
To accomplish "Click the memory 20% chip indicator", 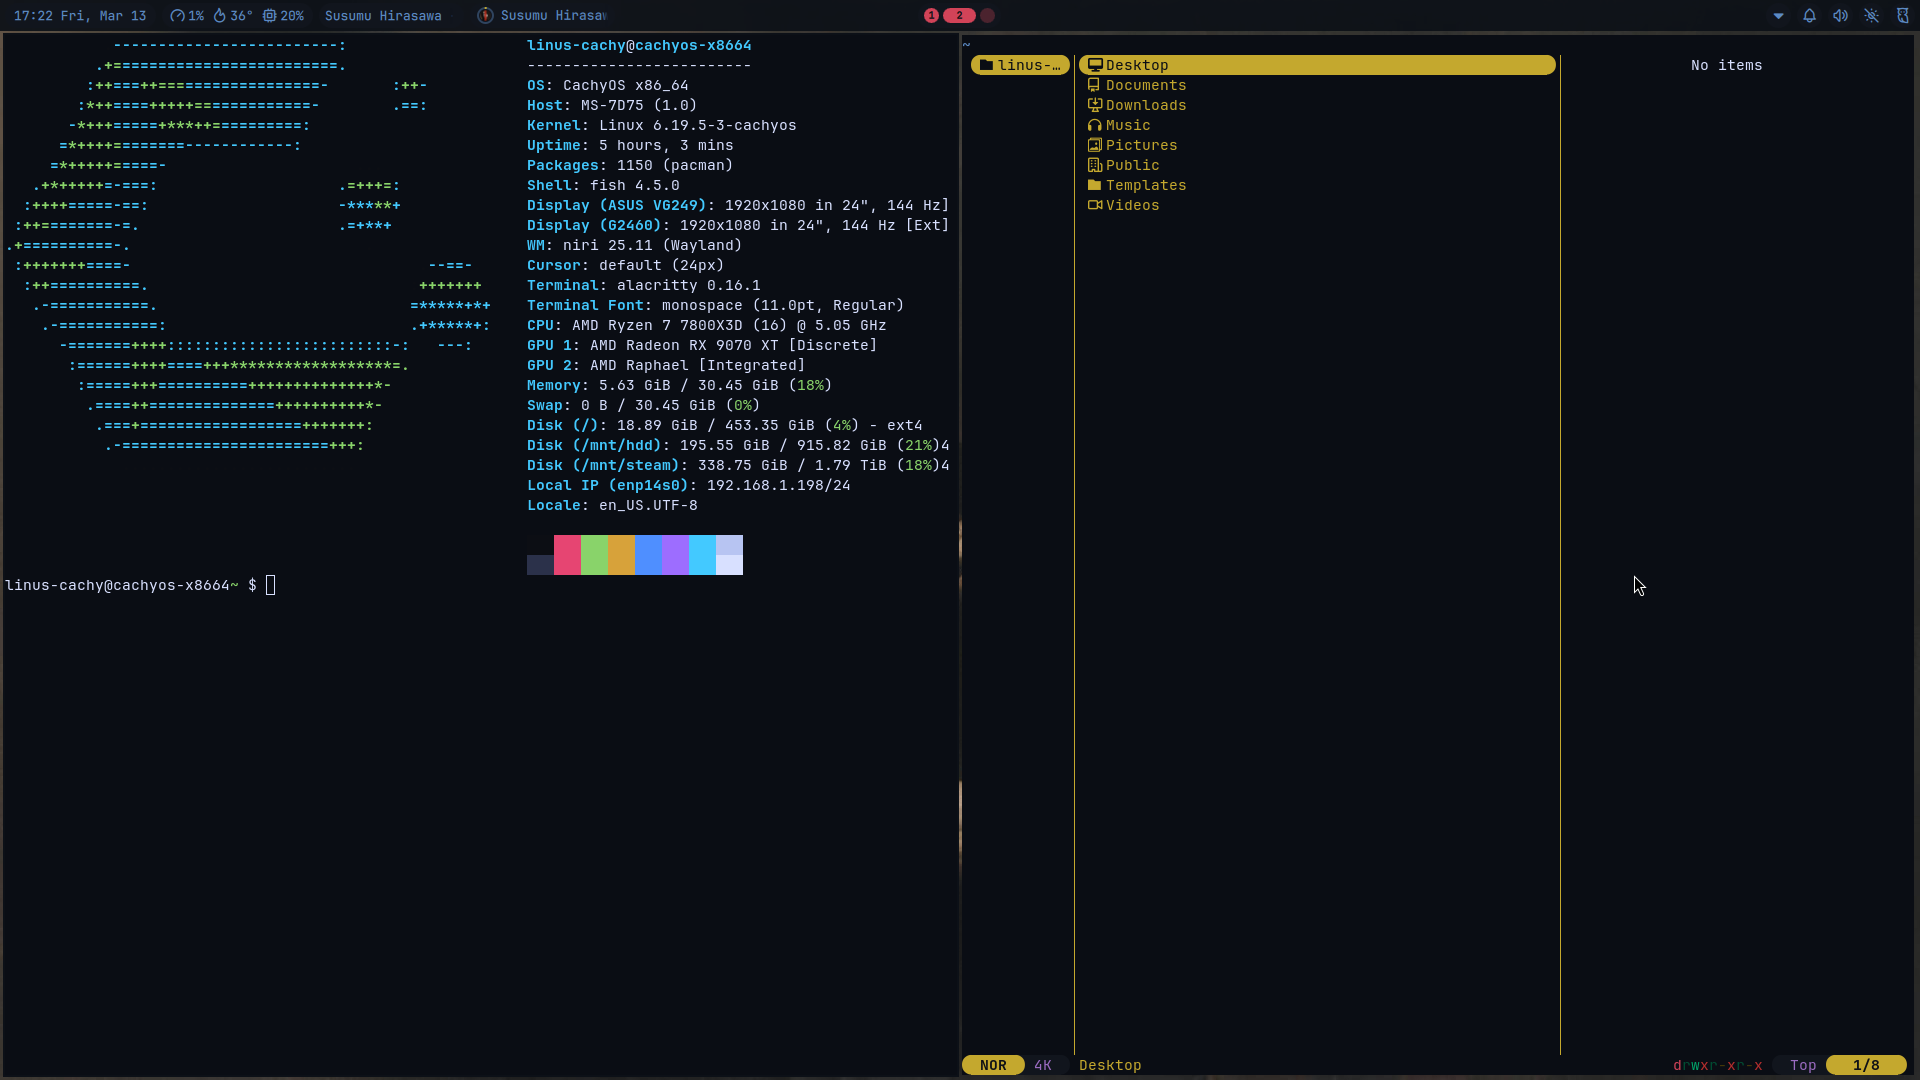I will [x=283, y=16].
